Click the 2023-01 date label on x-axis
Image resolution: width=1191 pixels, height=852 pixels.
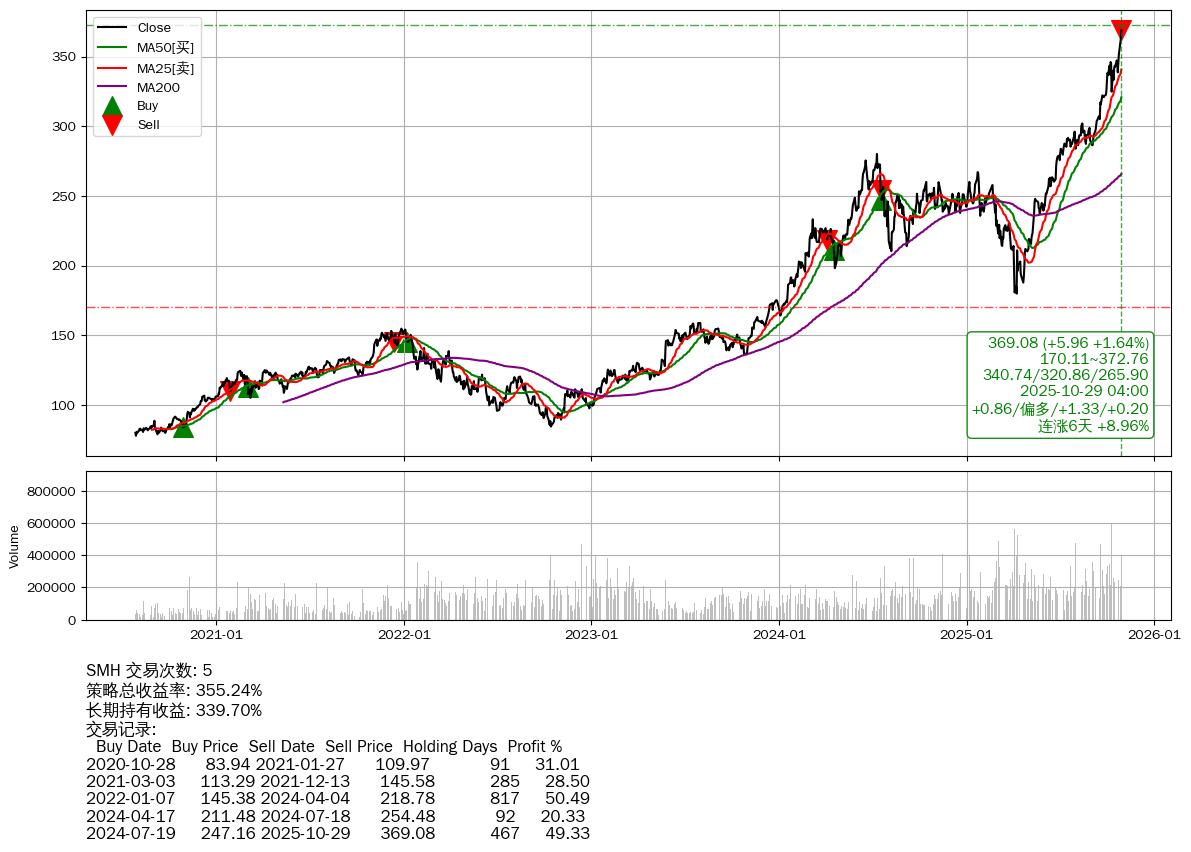[x=591, y=633]
